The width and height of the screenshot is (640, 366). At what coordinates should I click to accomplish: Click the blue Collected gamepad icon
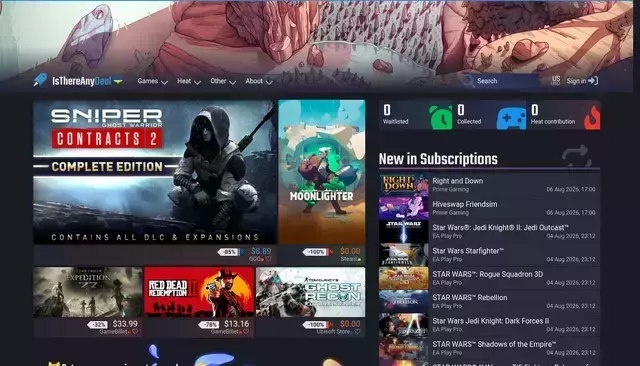pyautogui.click(x=511, y=118)
